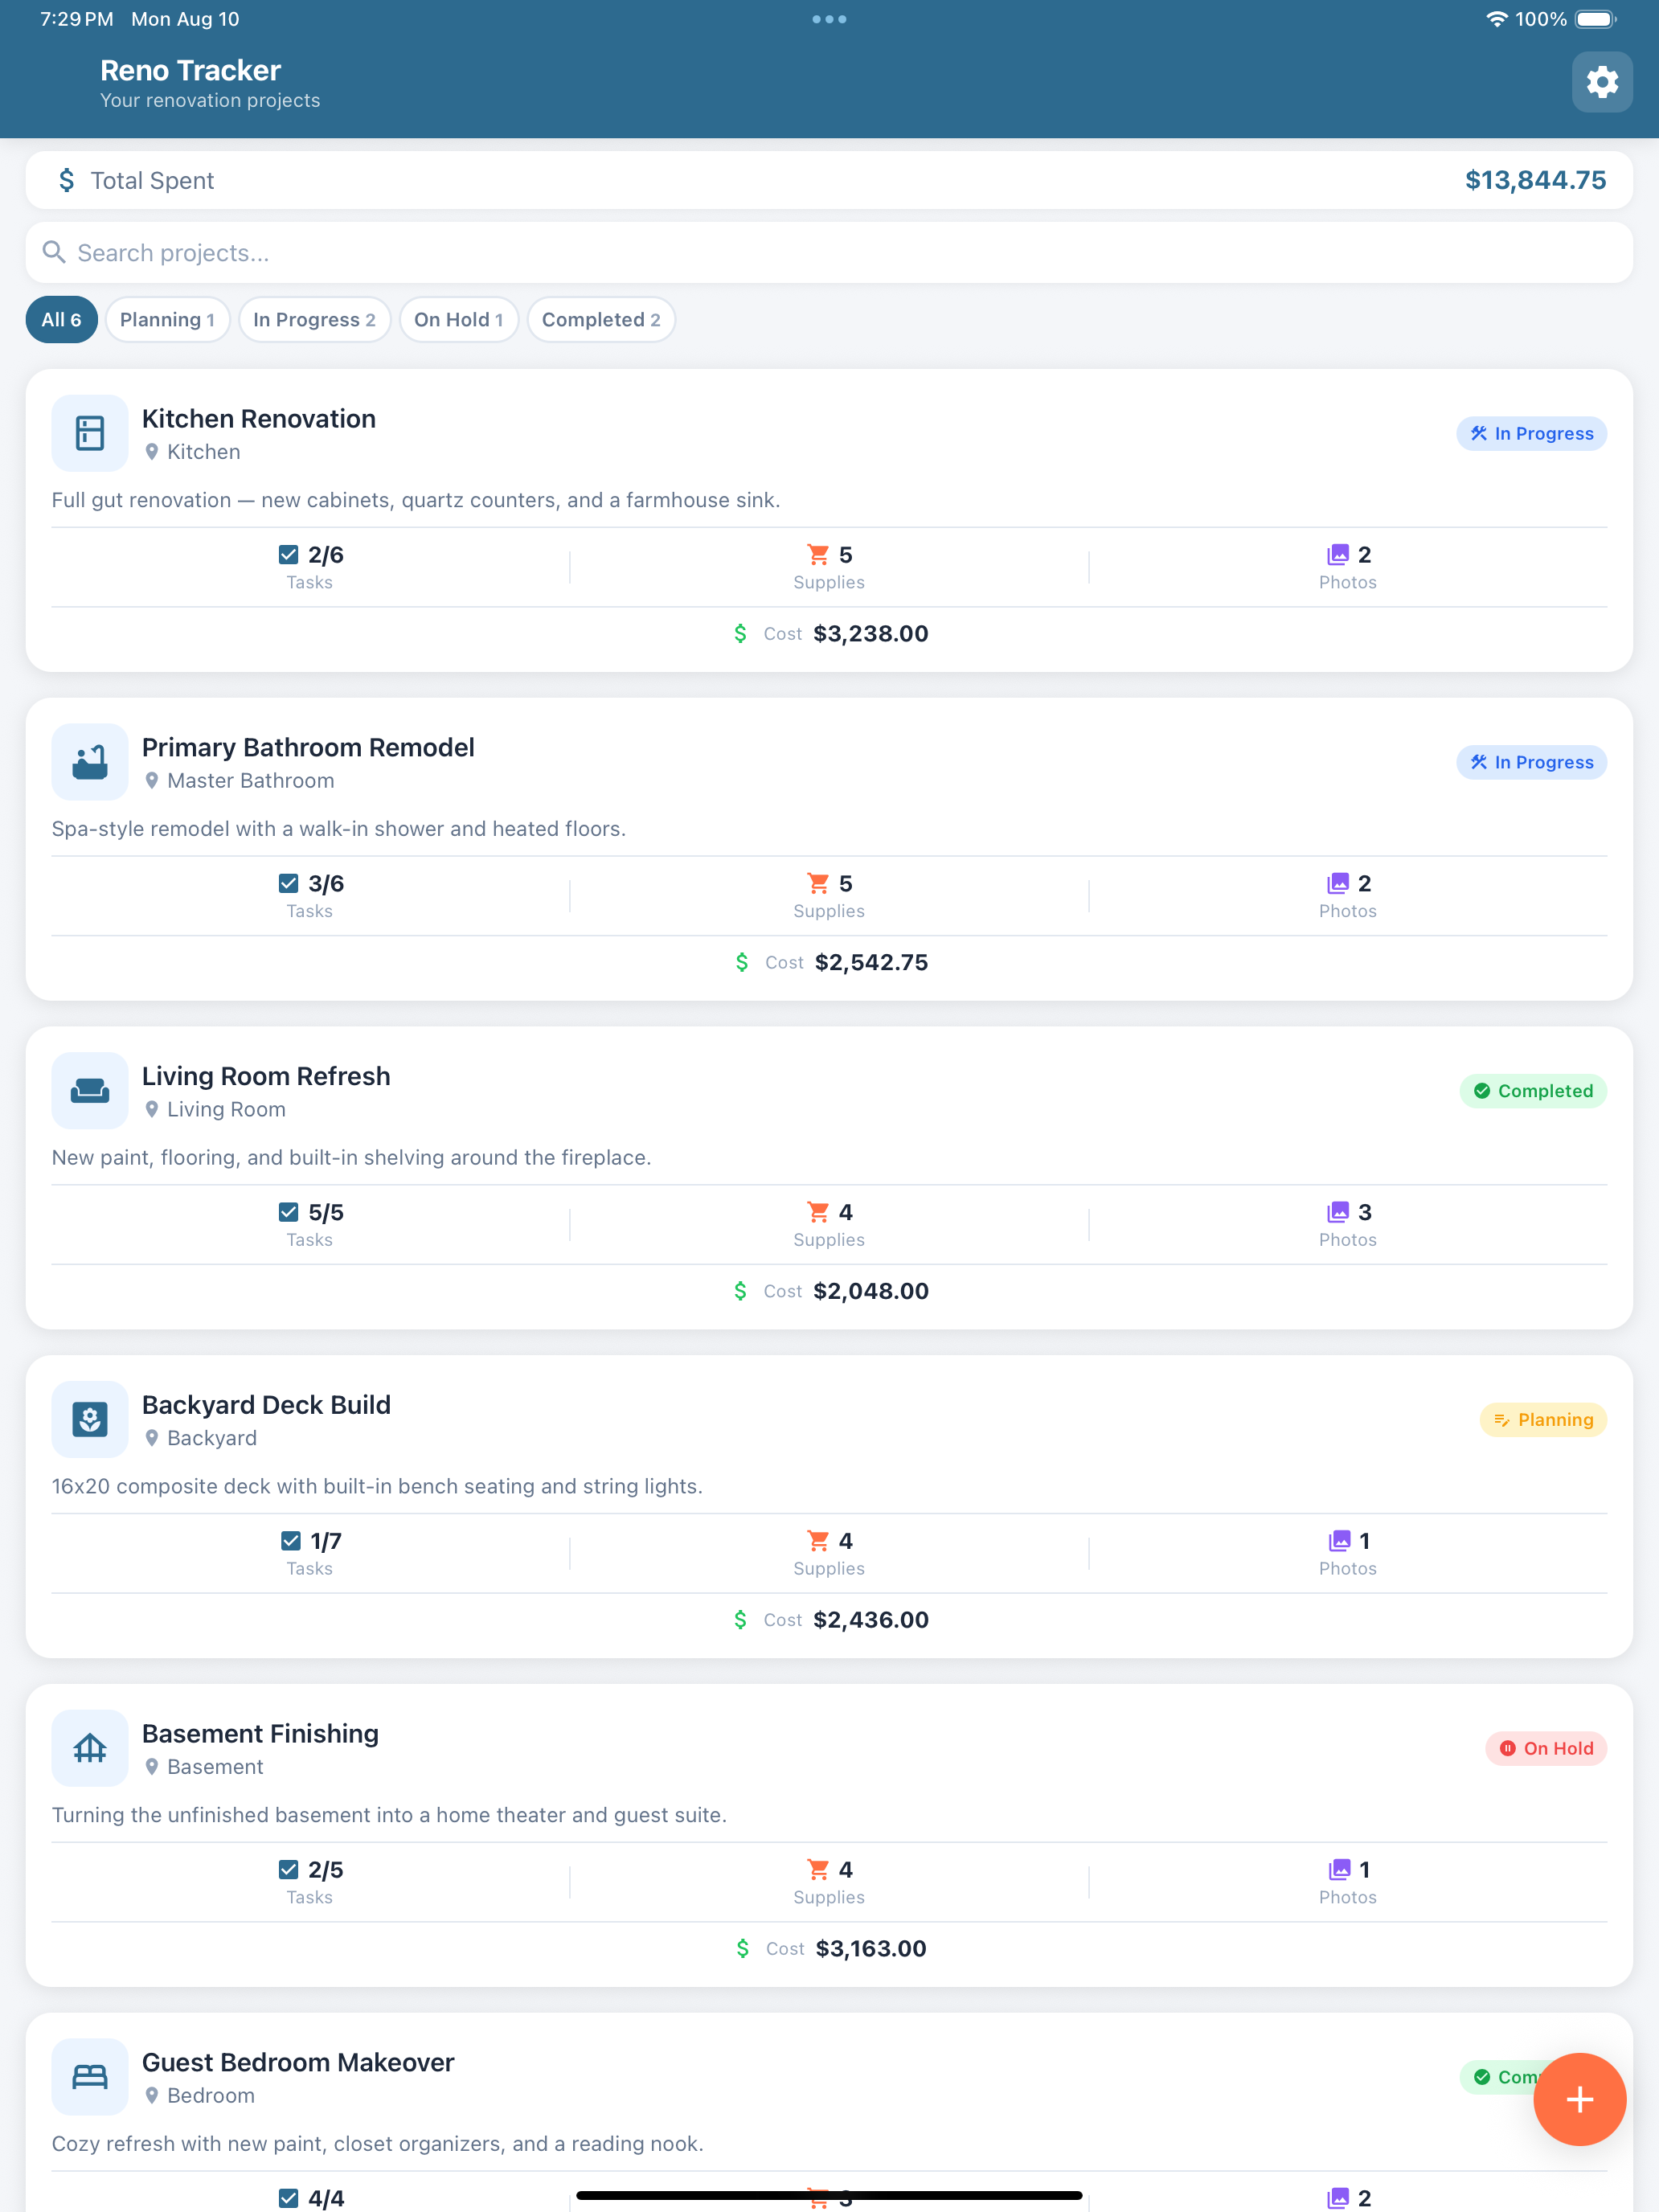Tap Completed badge on Living Room Refresh
The image size is (1659, 2212).
tap(1533, 1091)
